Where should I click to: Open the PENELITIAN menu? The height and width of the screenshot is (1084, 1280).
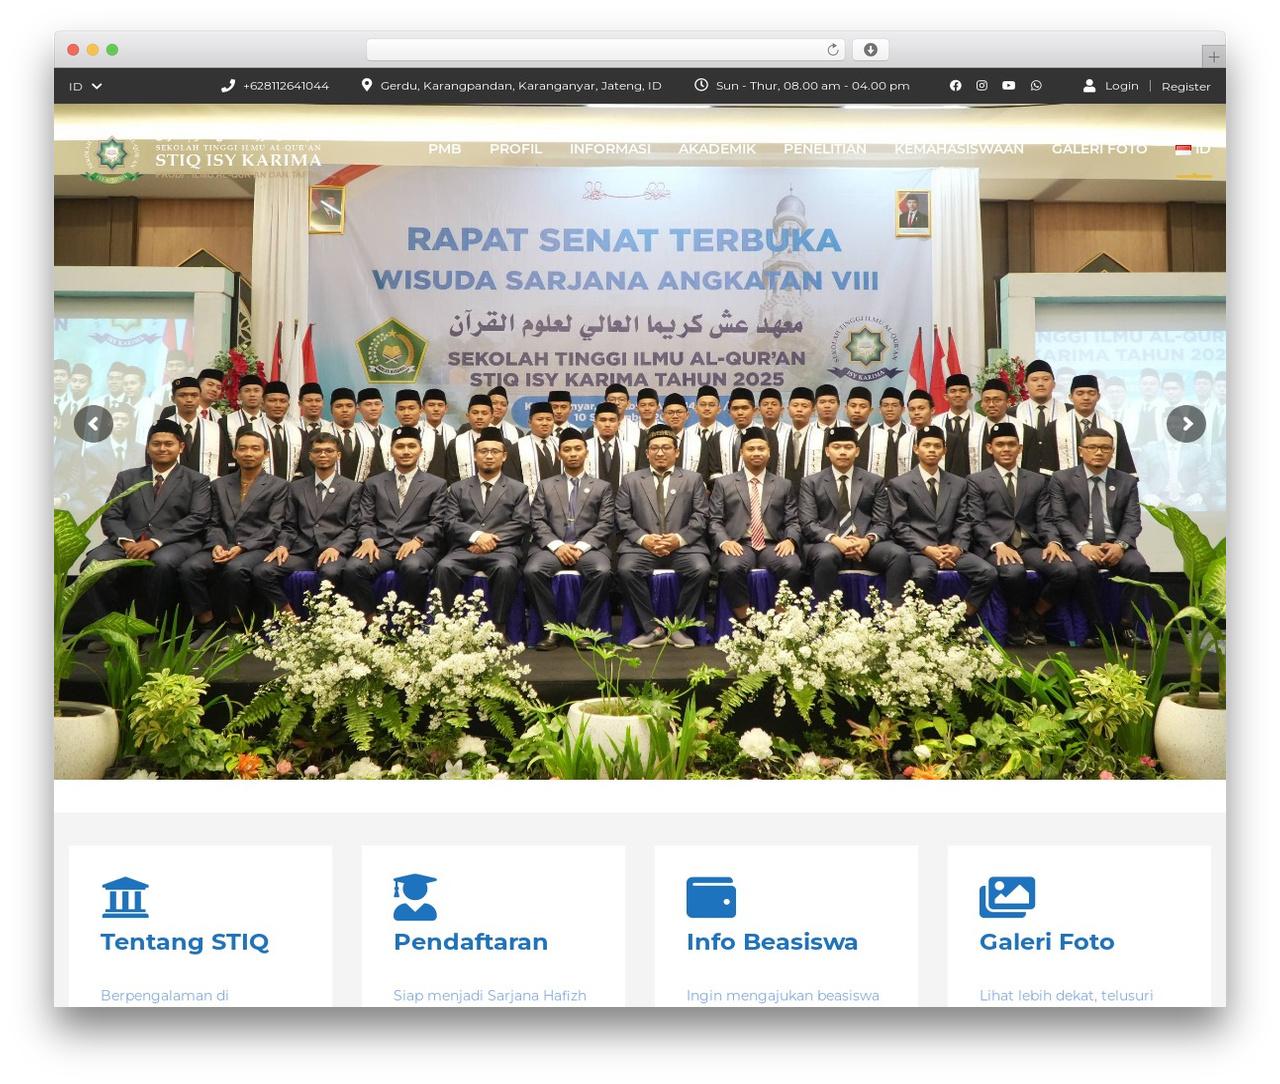click(825, 149)
